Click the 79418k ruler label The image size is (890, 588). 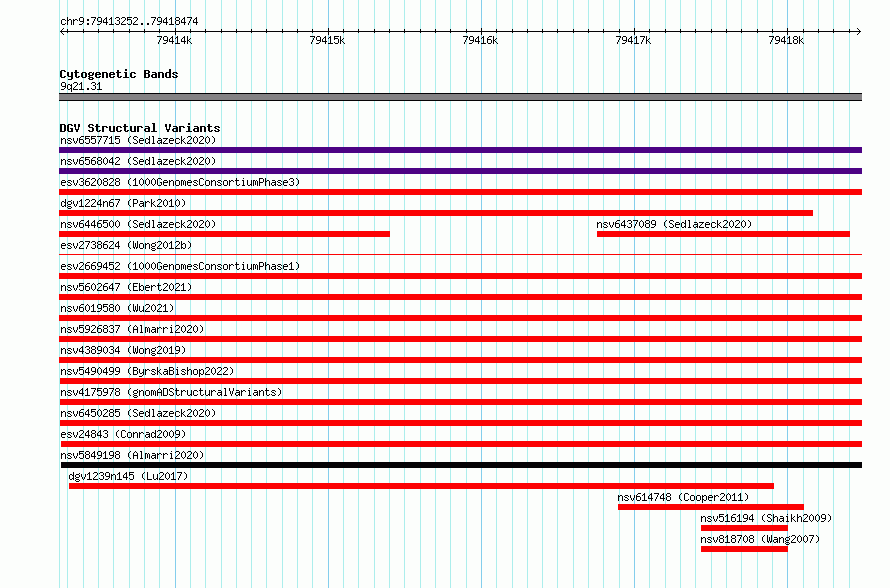click(786, 40)
